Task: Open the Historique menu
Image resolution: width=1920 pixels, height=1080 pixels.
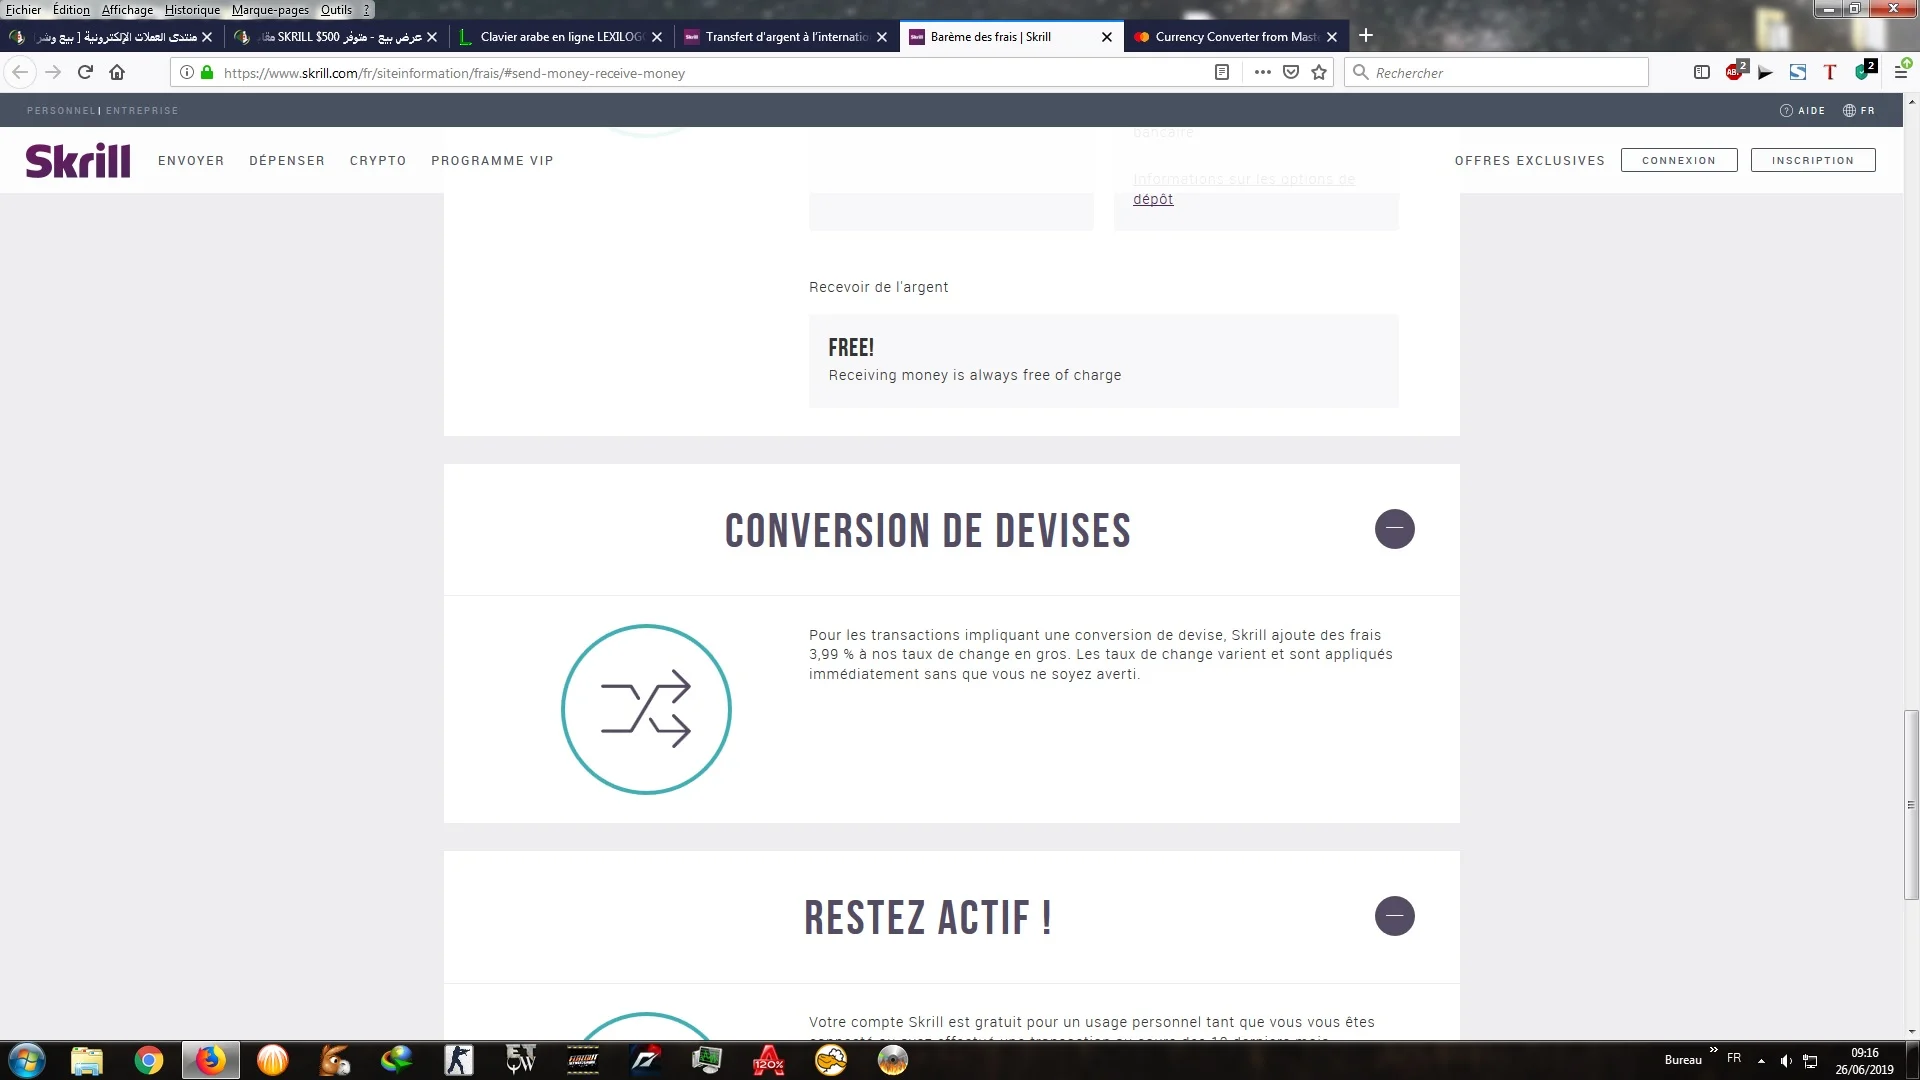Action: pyautogui.click(x=192, y=10)
